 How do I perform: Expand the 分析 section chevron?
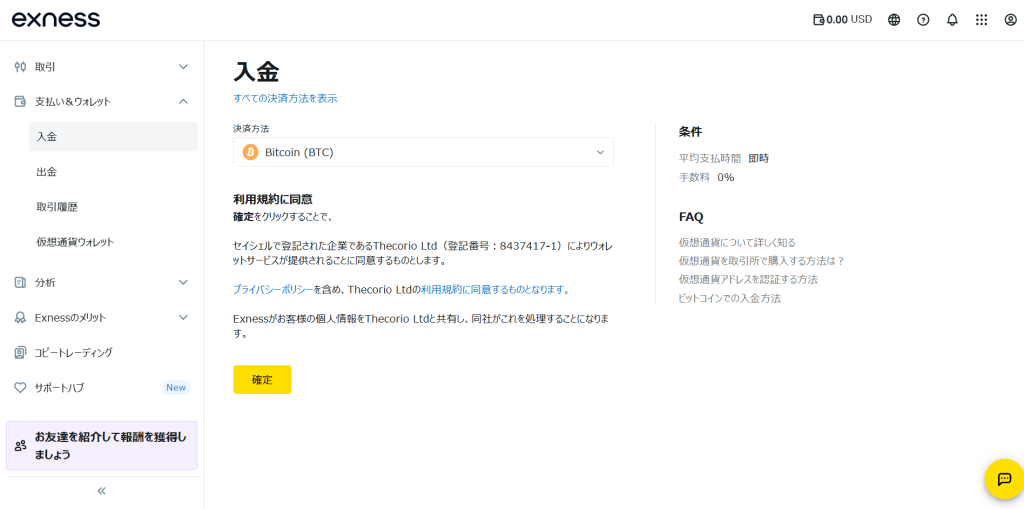(x=184, y=282)
